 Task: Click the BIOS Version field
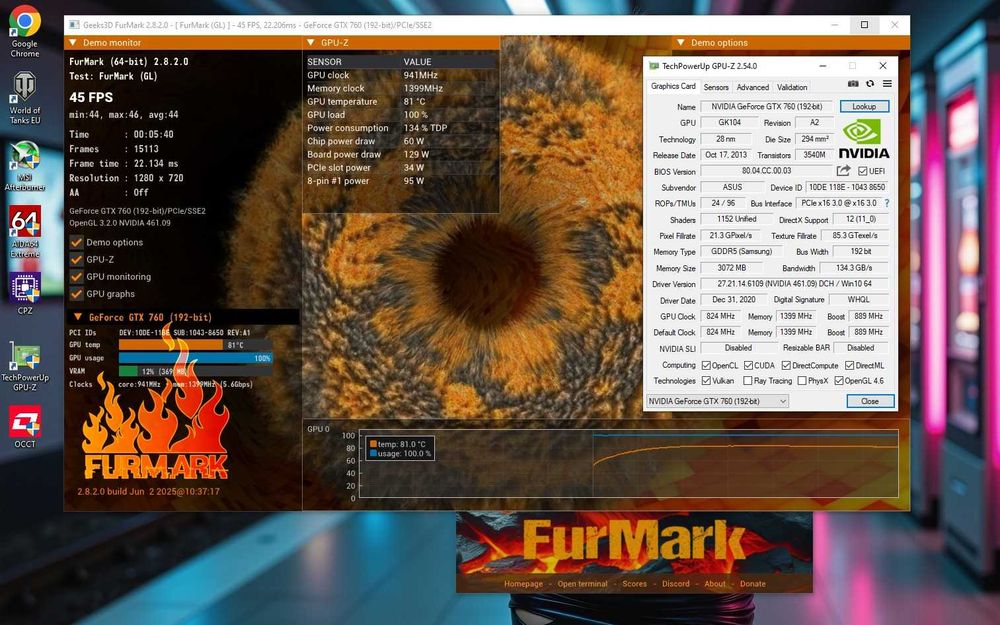click(766, 171)
